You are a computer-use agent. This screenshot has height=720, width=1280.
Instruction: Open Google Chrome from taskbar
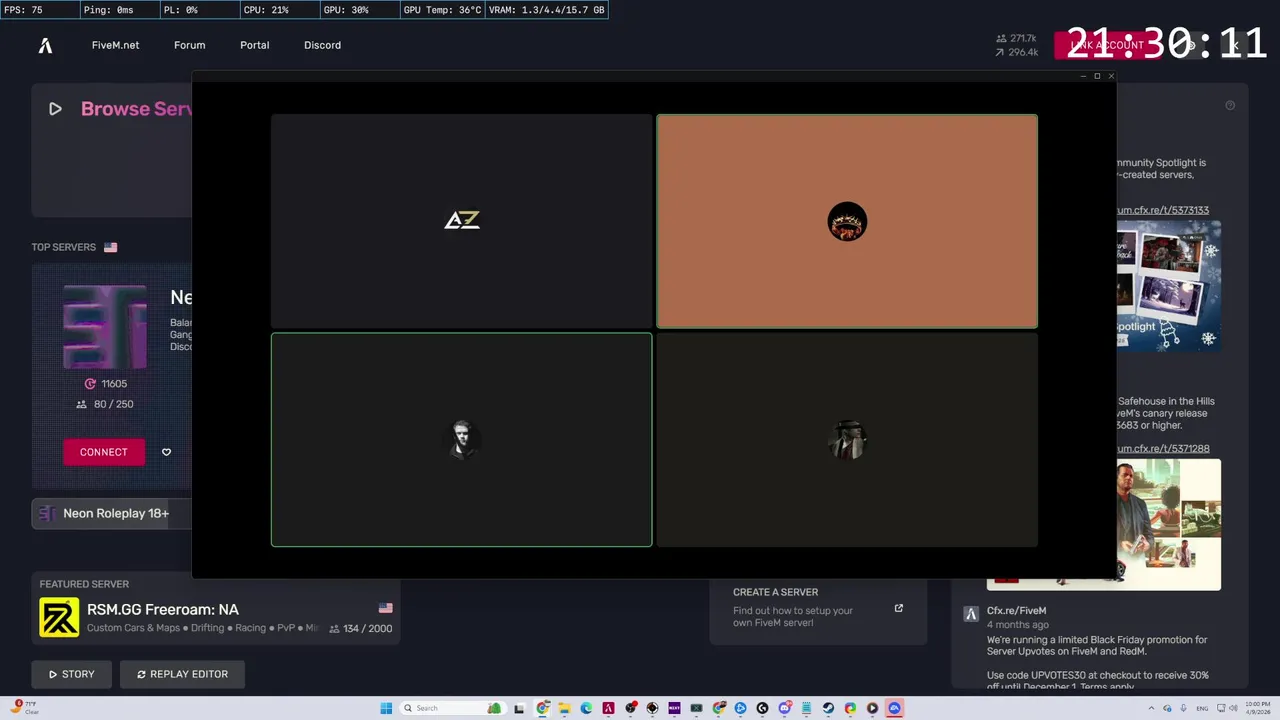(x=542, y=708)
